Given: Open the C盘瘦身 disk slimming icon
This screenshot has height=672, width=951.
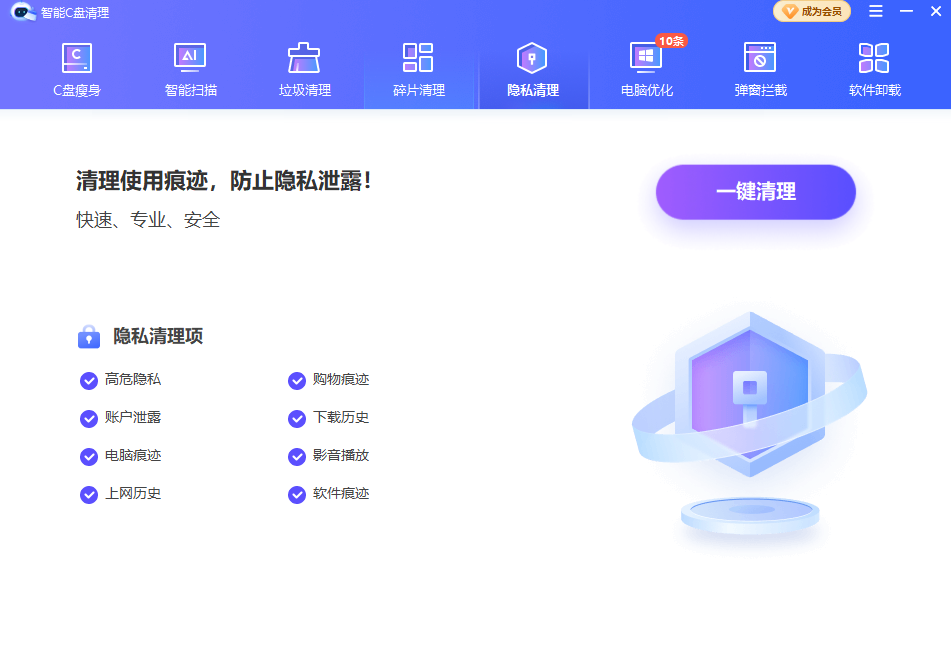Looking at the screenshot, I should (77, 58).
